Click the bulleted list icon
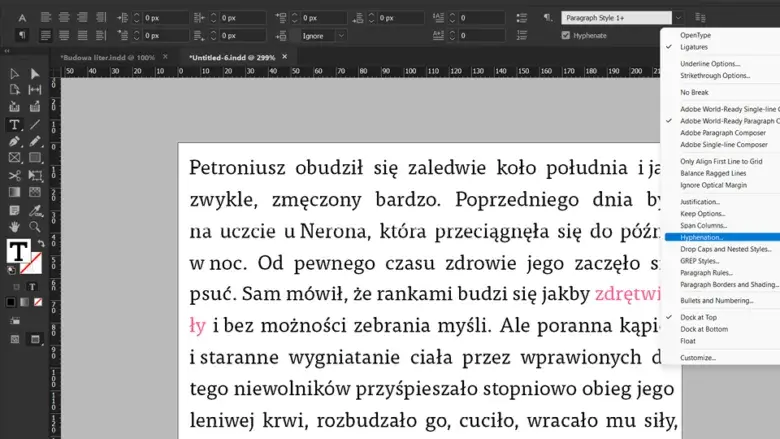This screenshot has height=439, width=780. 521,18
